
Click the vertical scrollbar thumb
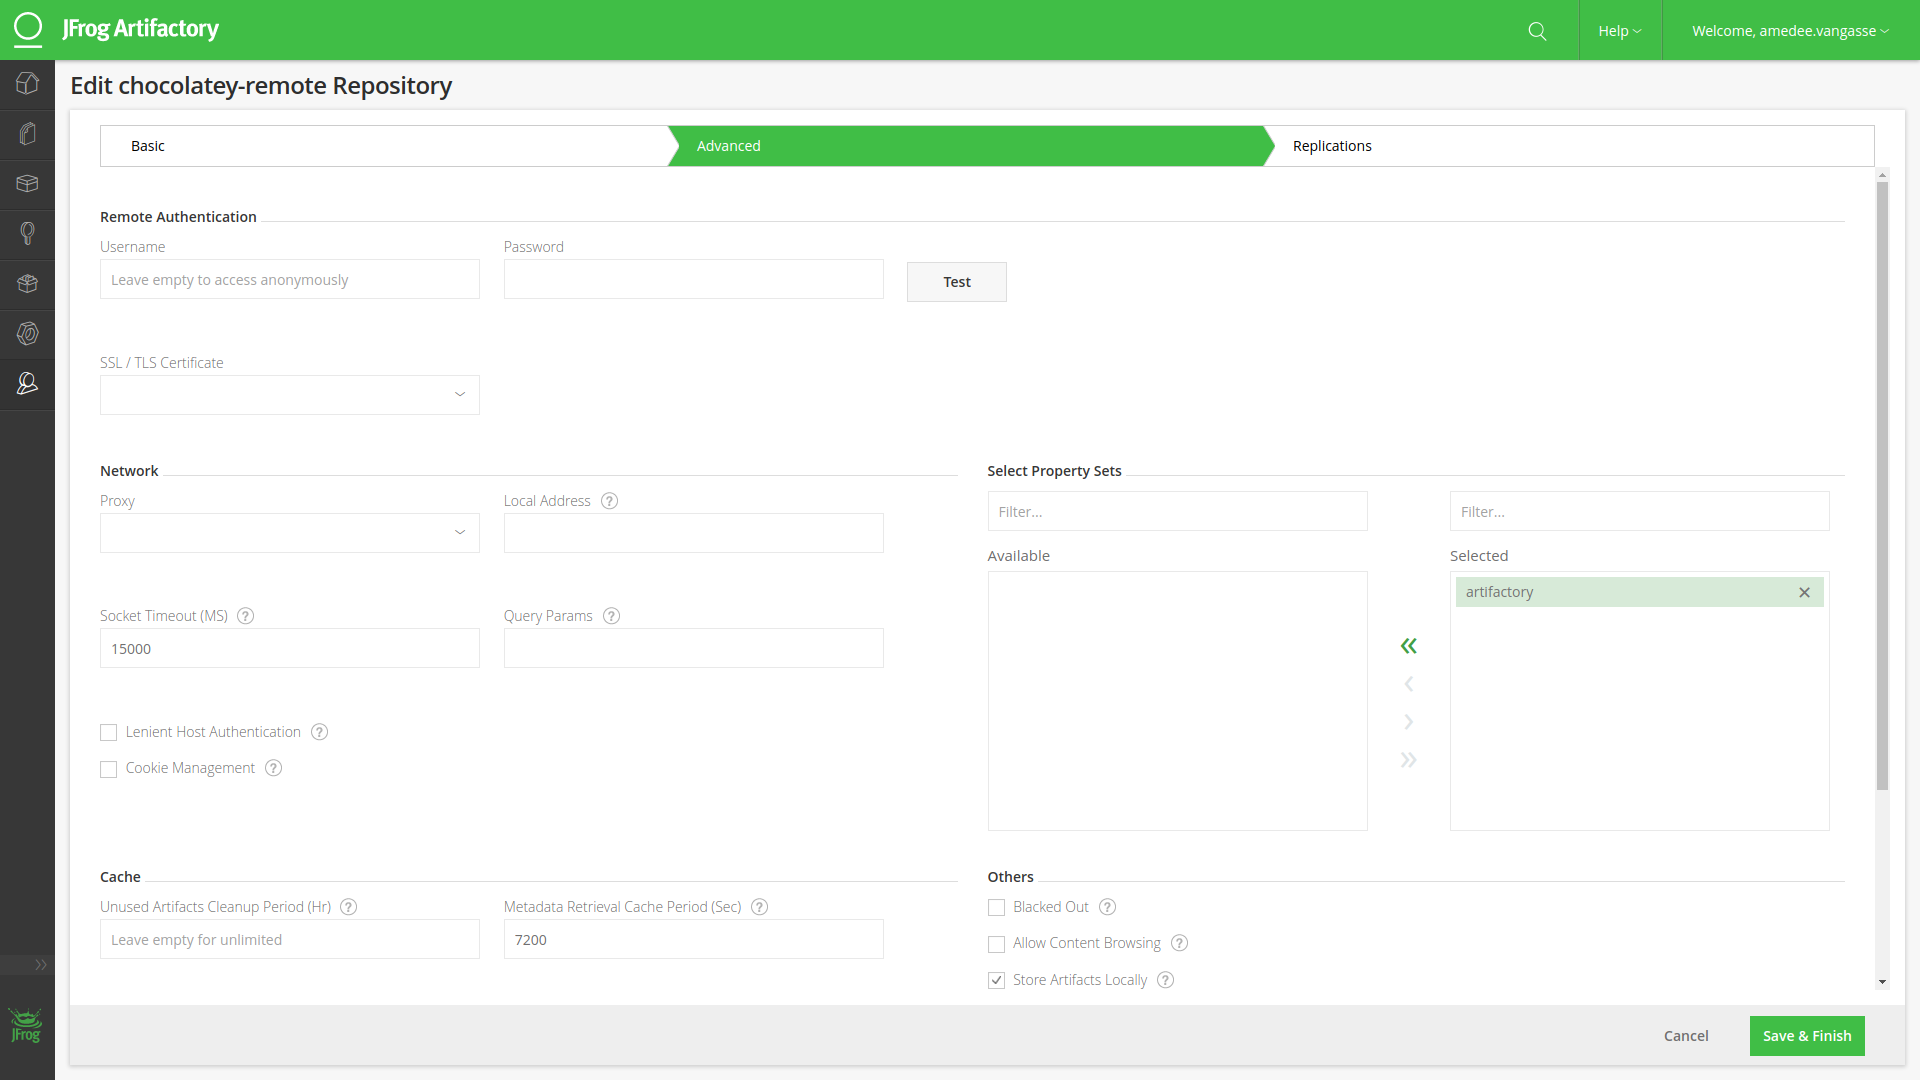(1882, 485)
